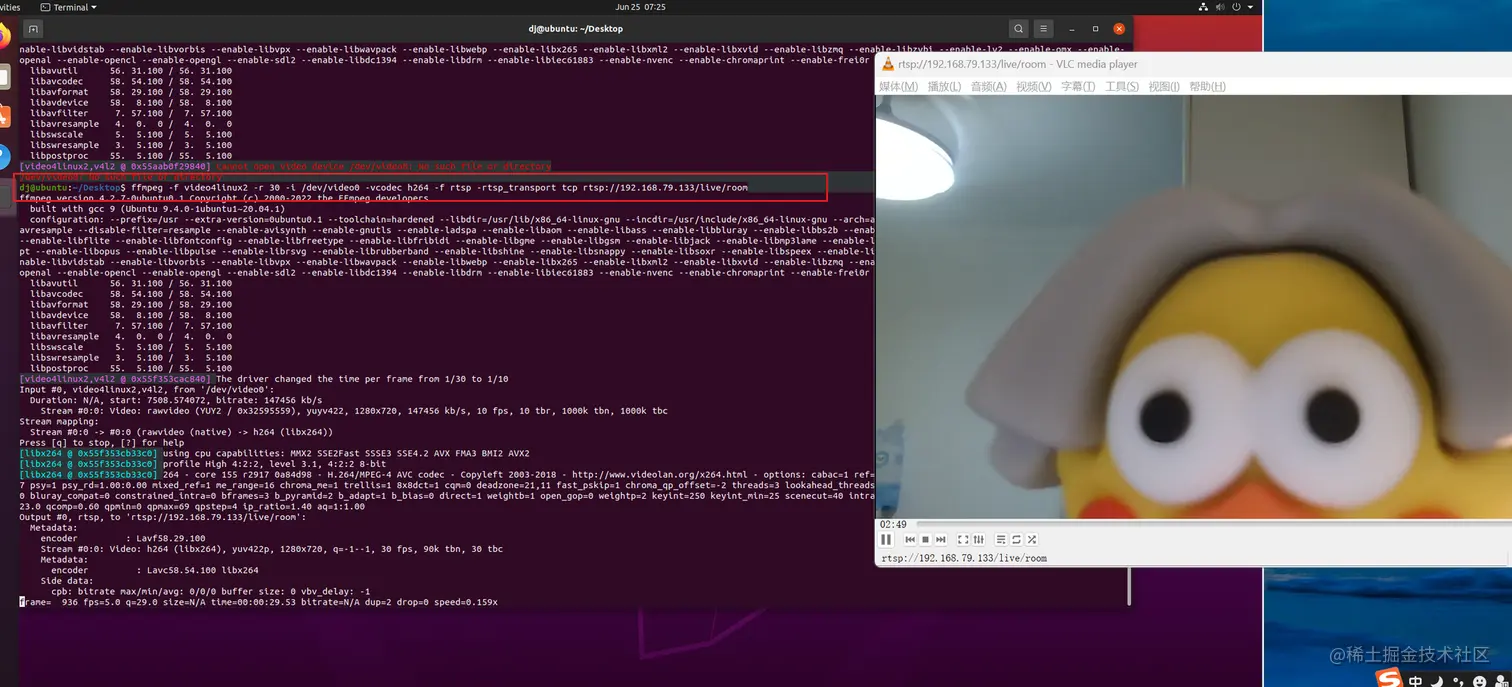
Task: Open VLC 媒体(M) menu
Action: point(898,87)
